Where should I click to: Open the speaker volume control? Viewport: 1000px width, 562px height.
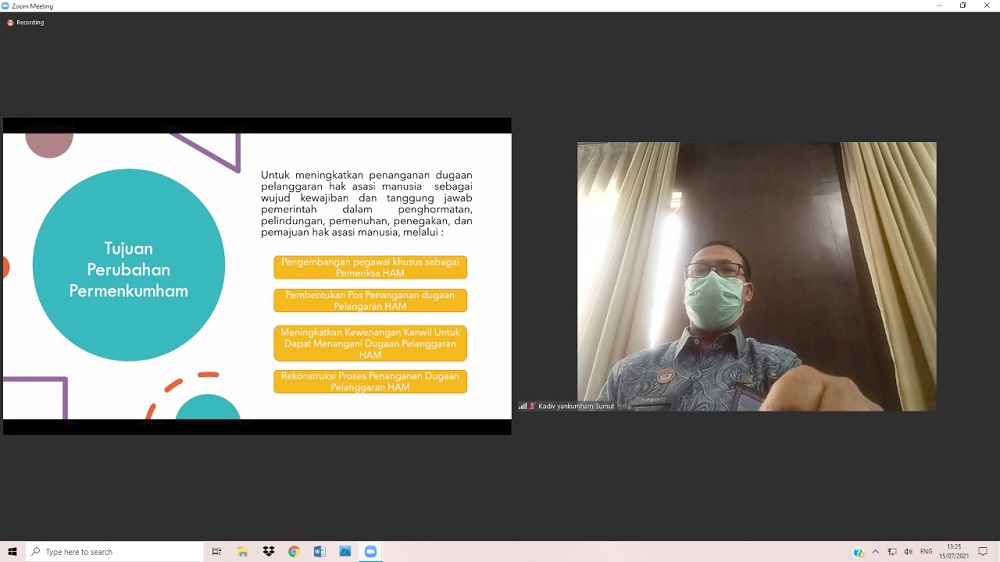(908, 552)
